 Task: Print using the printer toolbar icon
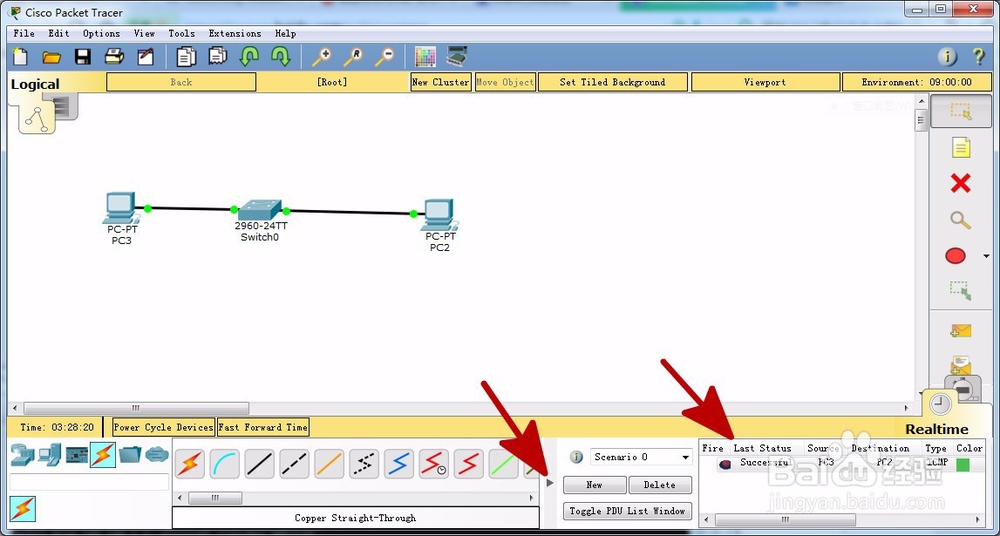pos(114,57)
